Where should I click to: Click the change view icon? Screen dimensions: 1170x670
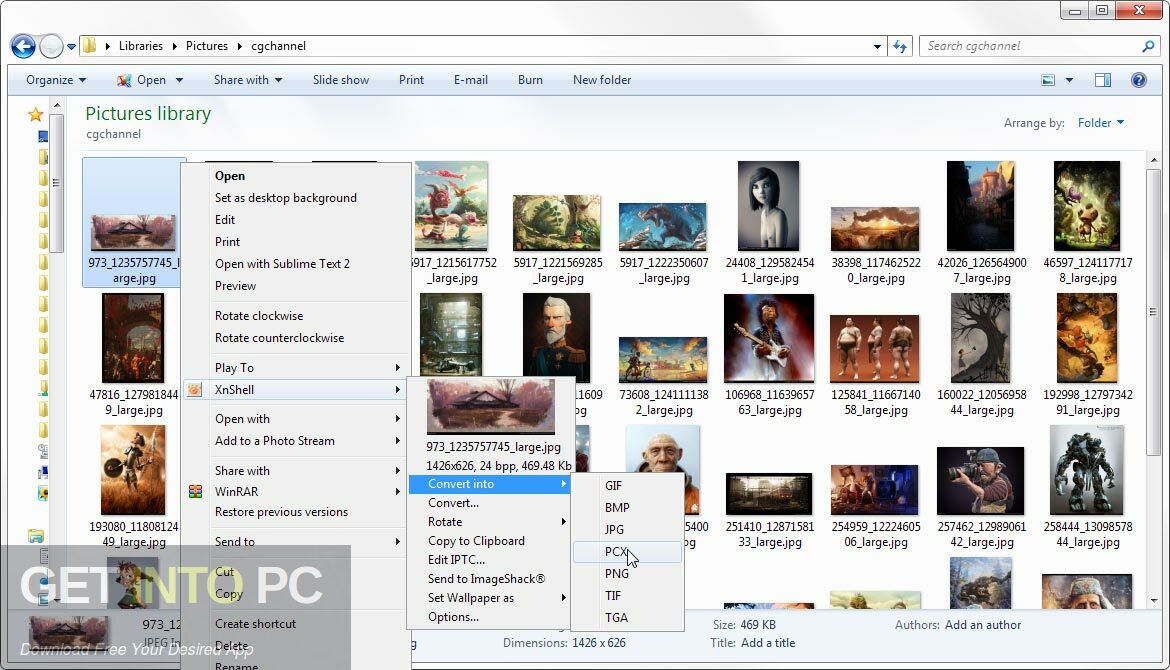[x=1048, y=80]
